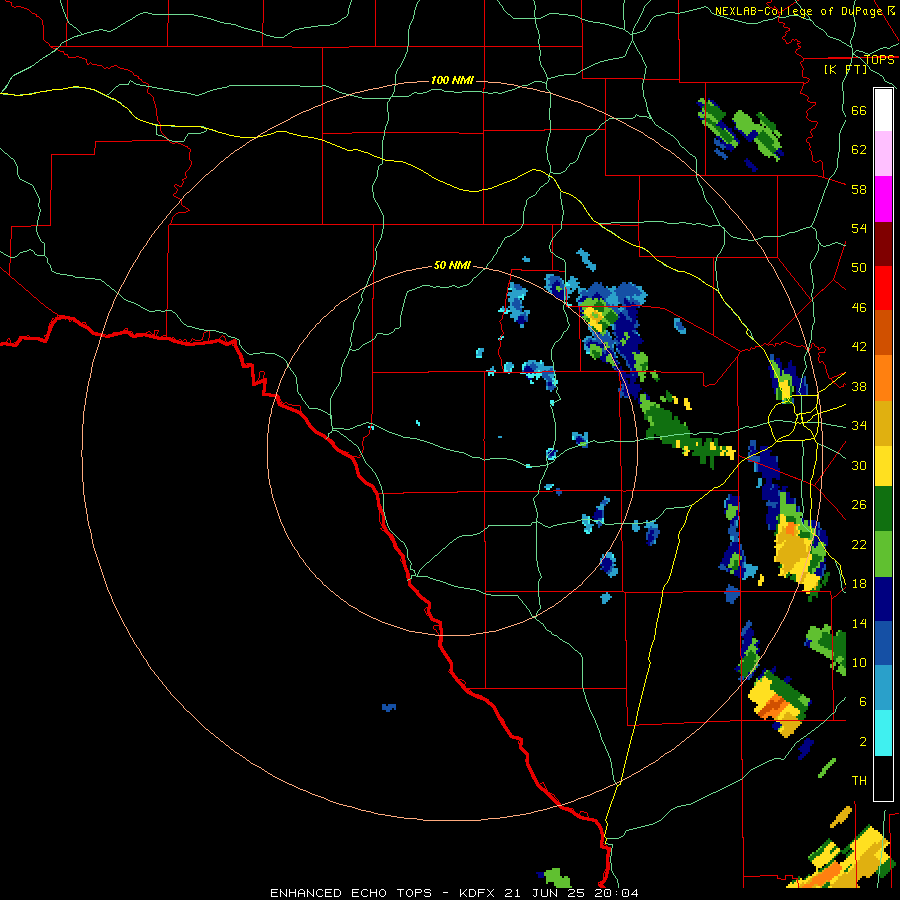The image size is (900, 900).
Task: Select the dark green legend swatch
Action: point(883,509)
